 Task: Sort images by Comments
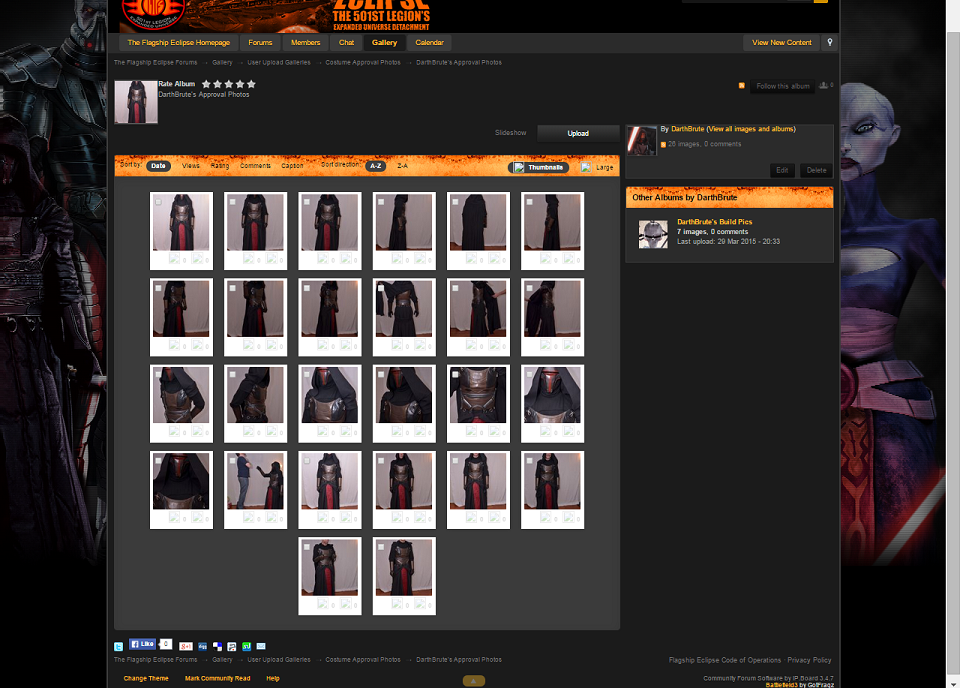255,166
